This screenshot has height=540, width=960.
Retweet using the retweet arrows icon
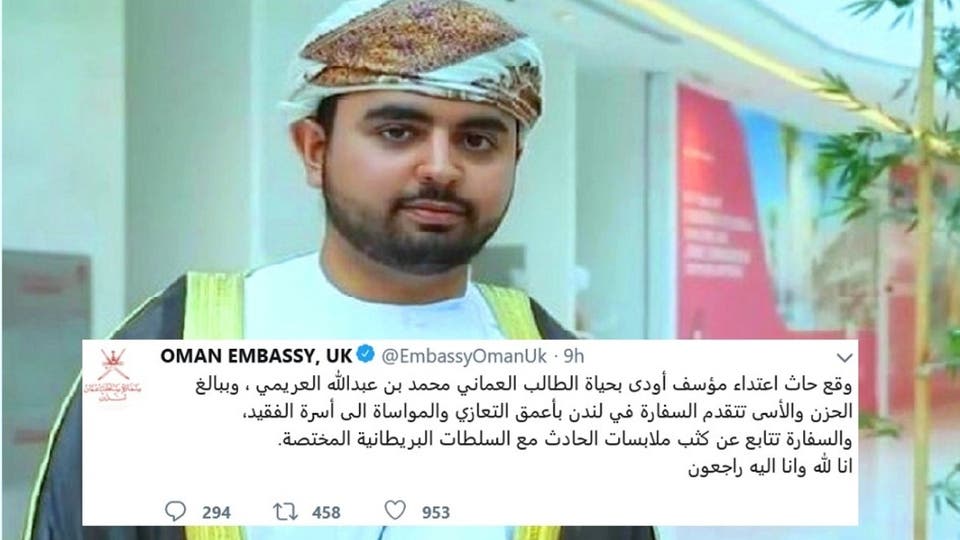[x=285, y=511]
